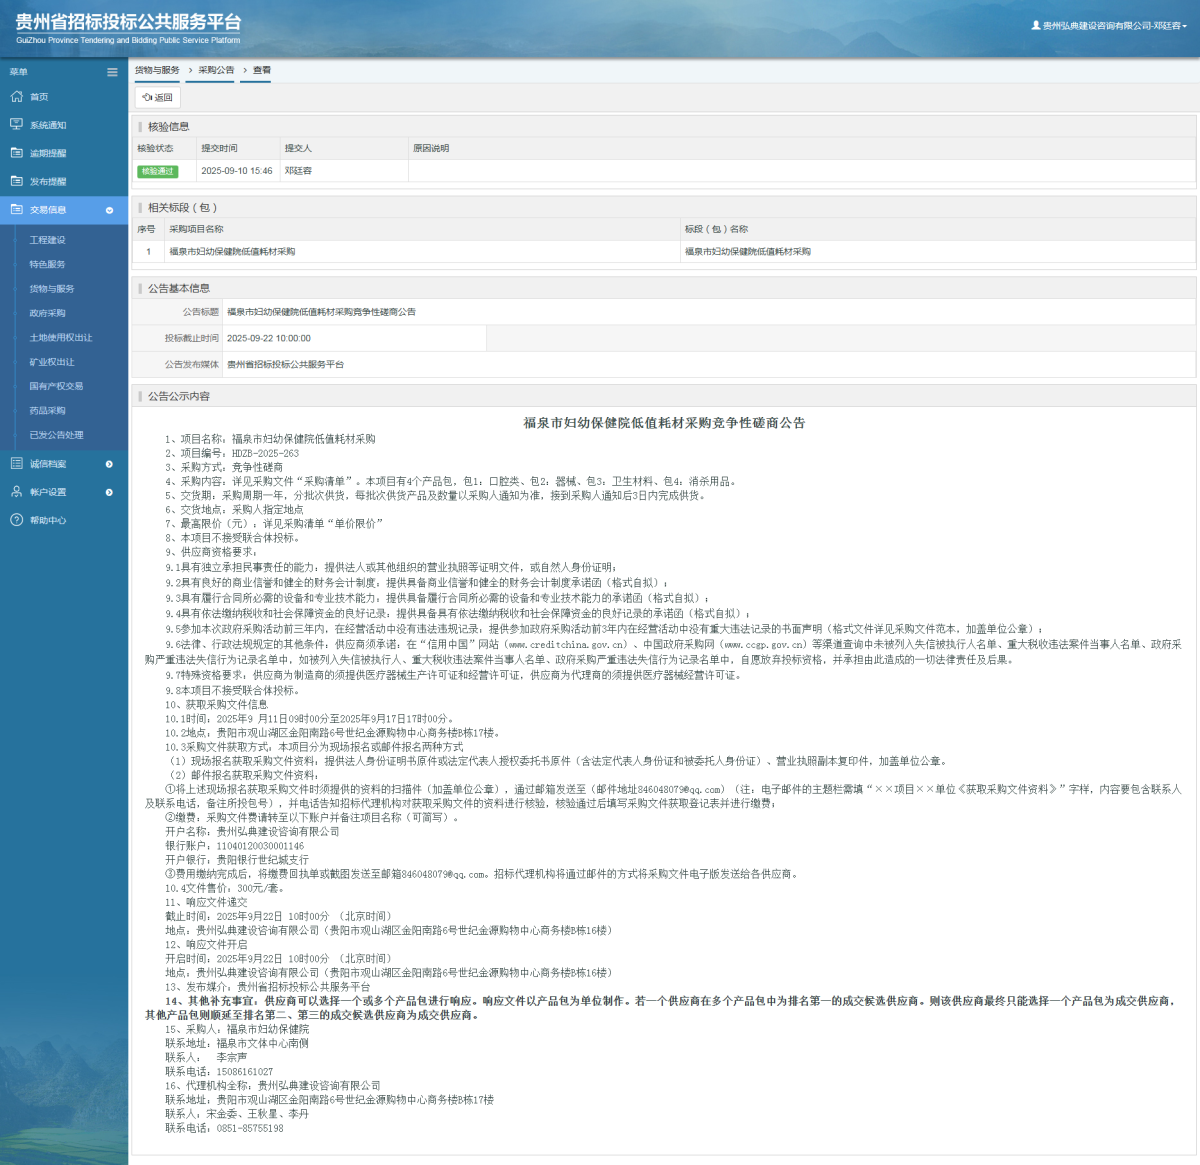Image resolution: width=1200 pixels, height=1165 pixels.
Task: Expand the 帐户设置 submenu arrow
Action: (109, 492)
